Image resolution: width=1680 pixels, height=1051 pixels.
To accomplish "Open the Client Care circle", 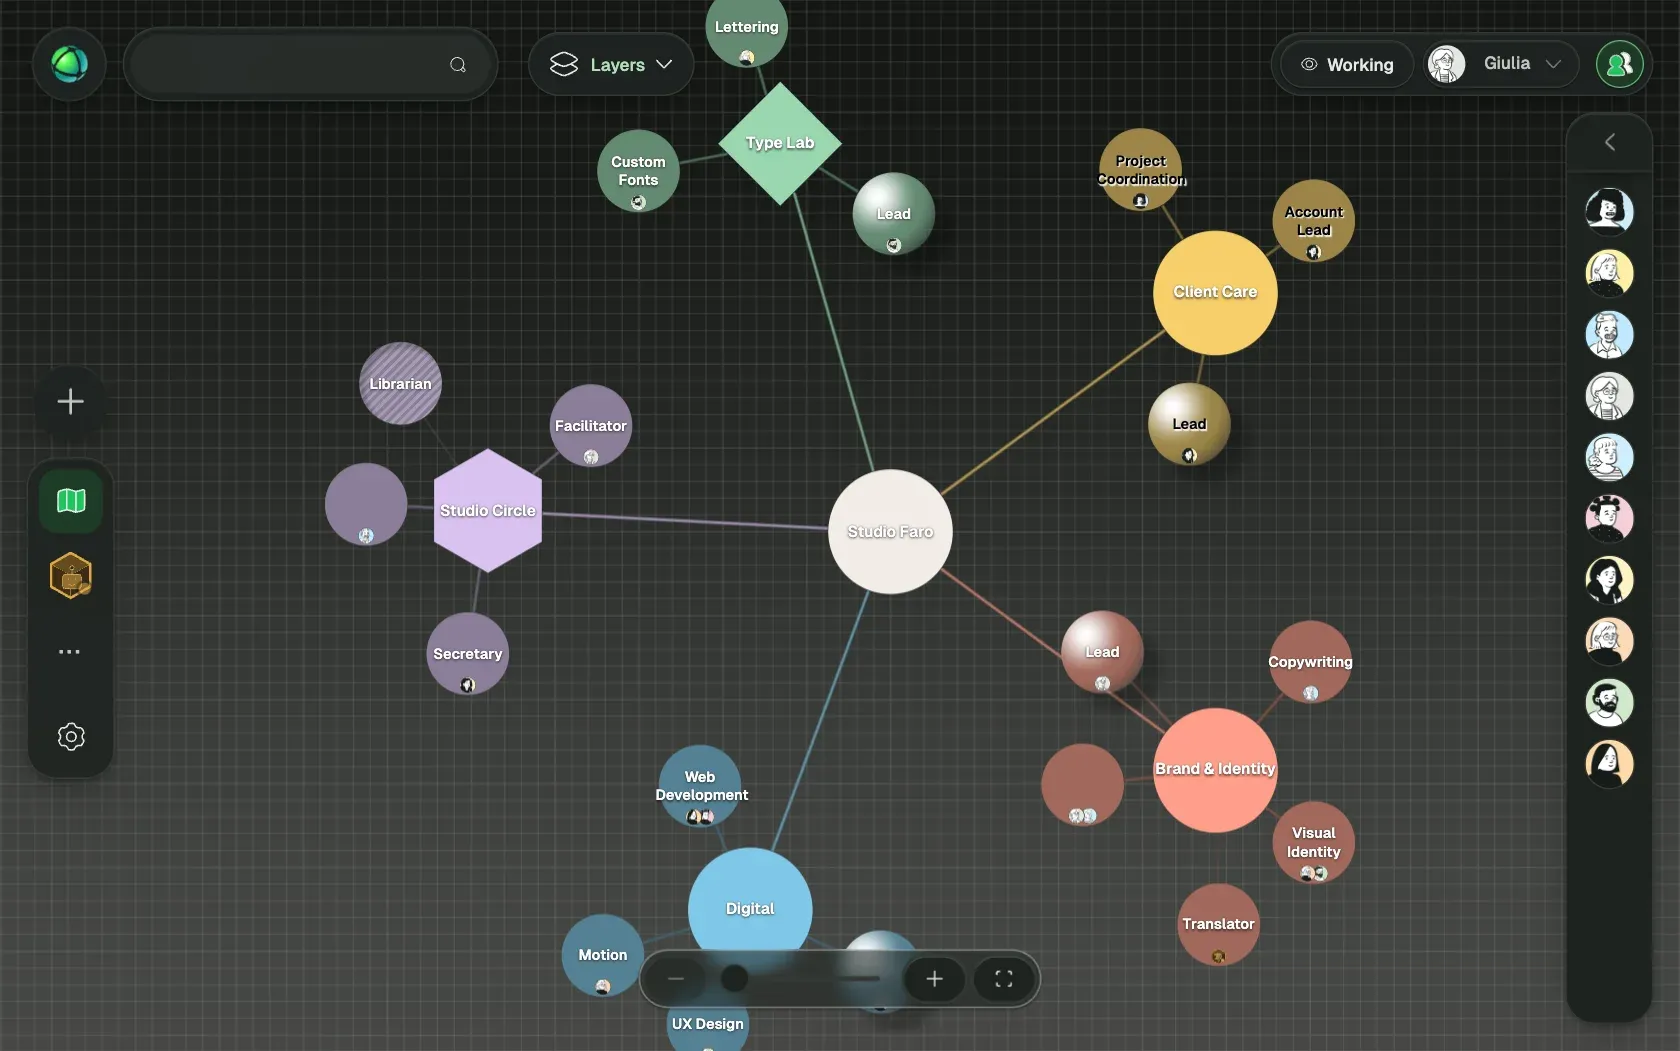I will (1215, 292).
